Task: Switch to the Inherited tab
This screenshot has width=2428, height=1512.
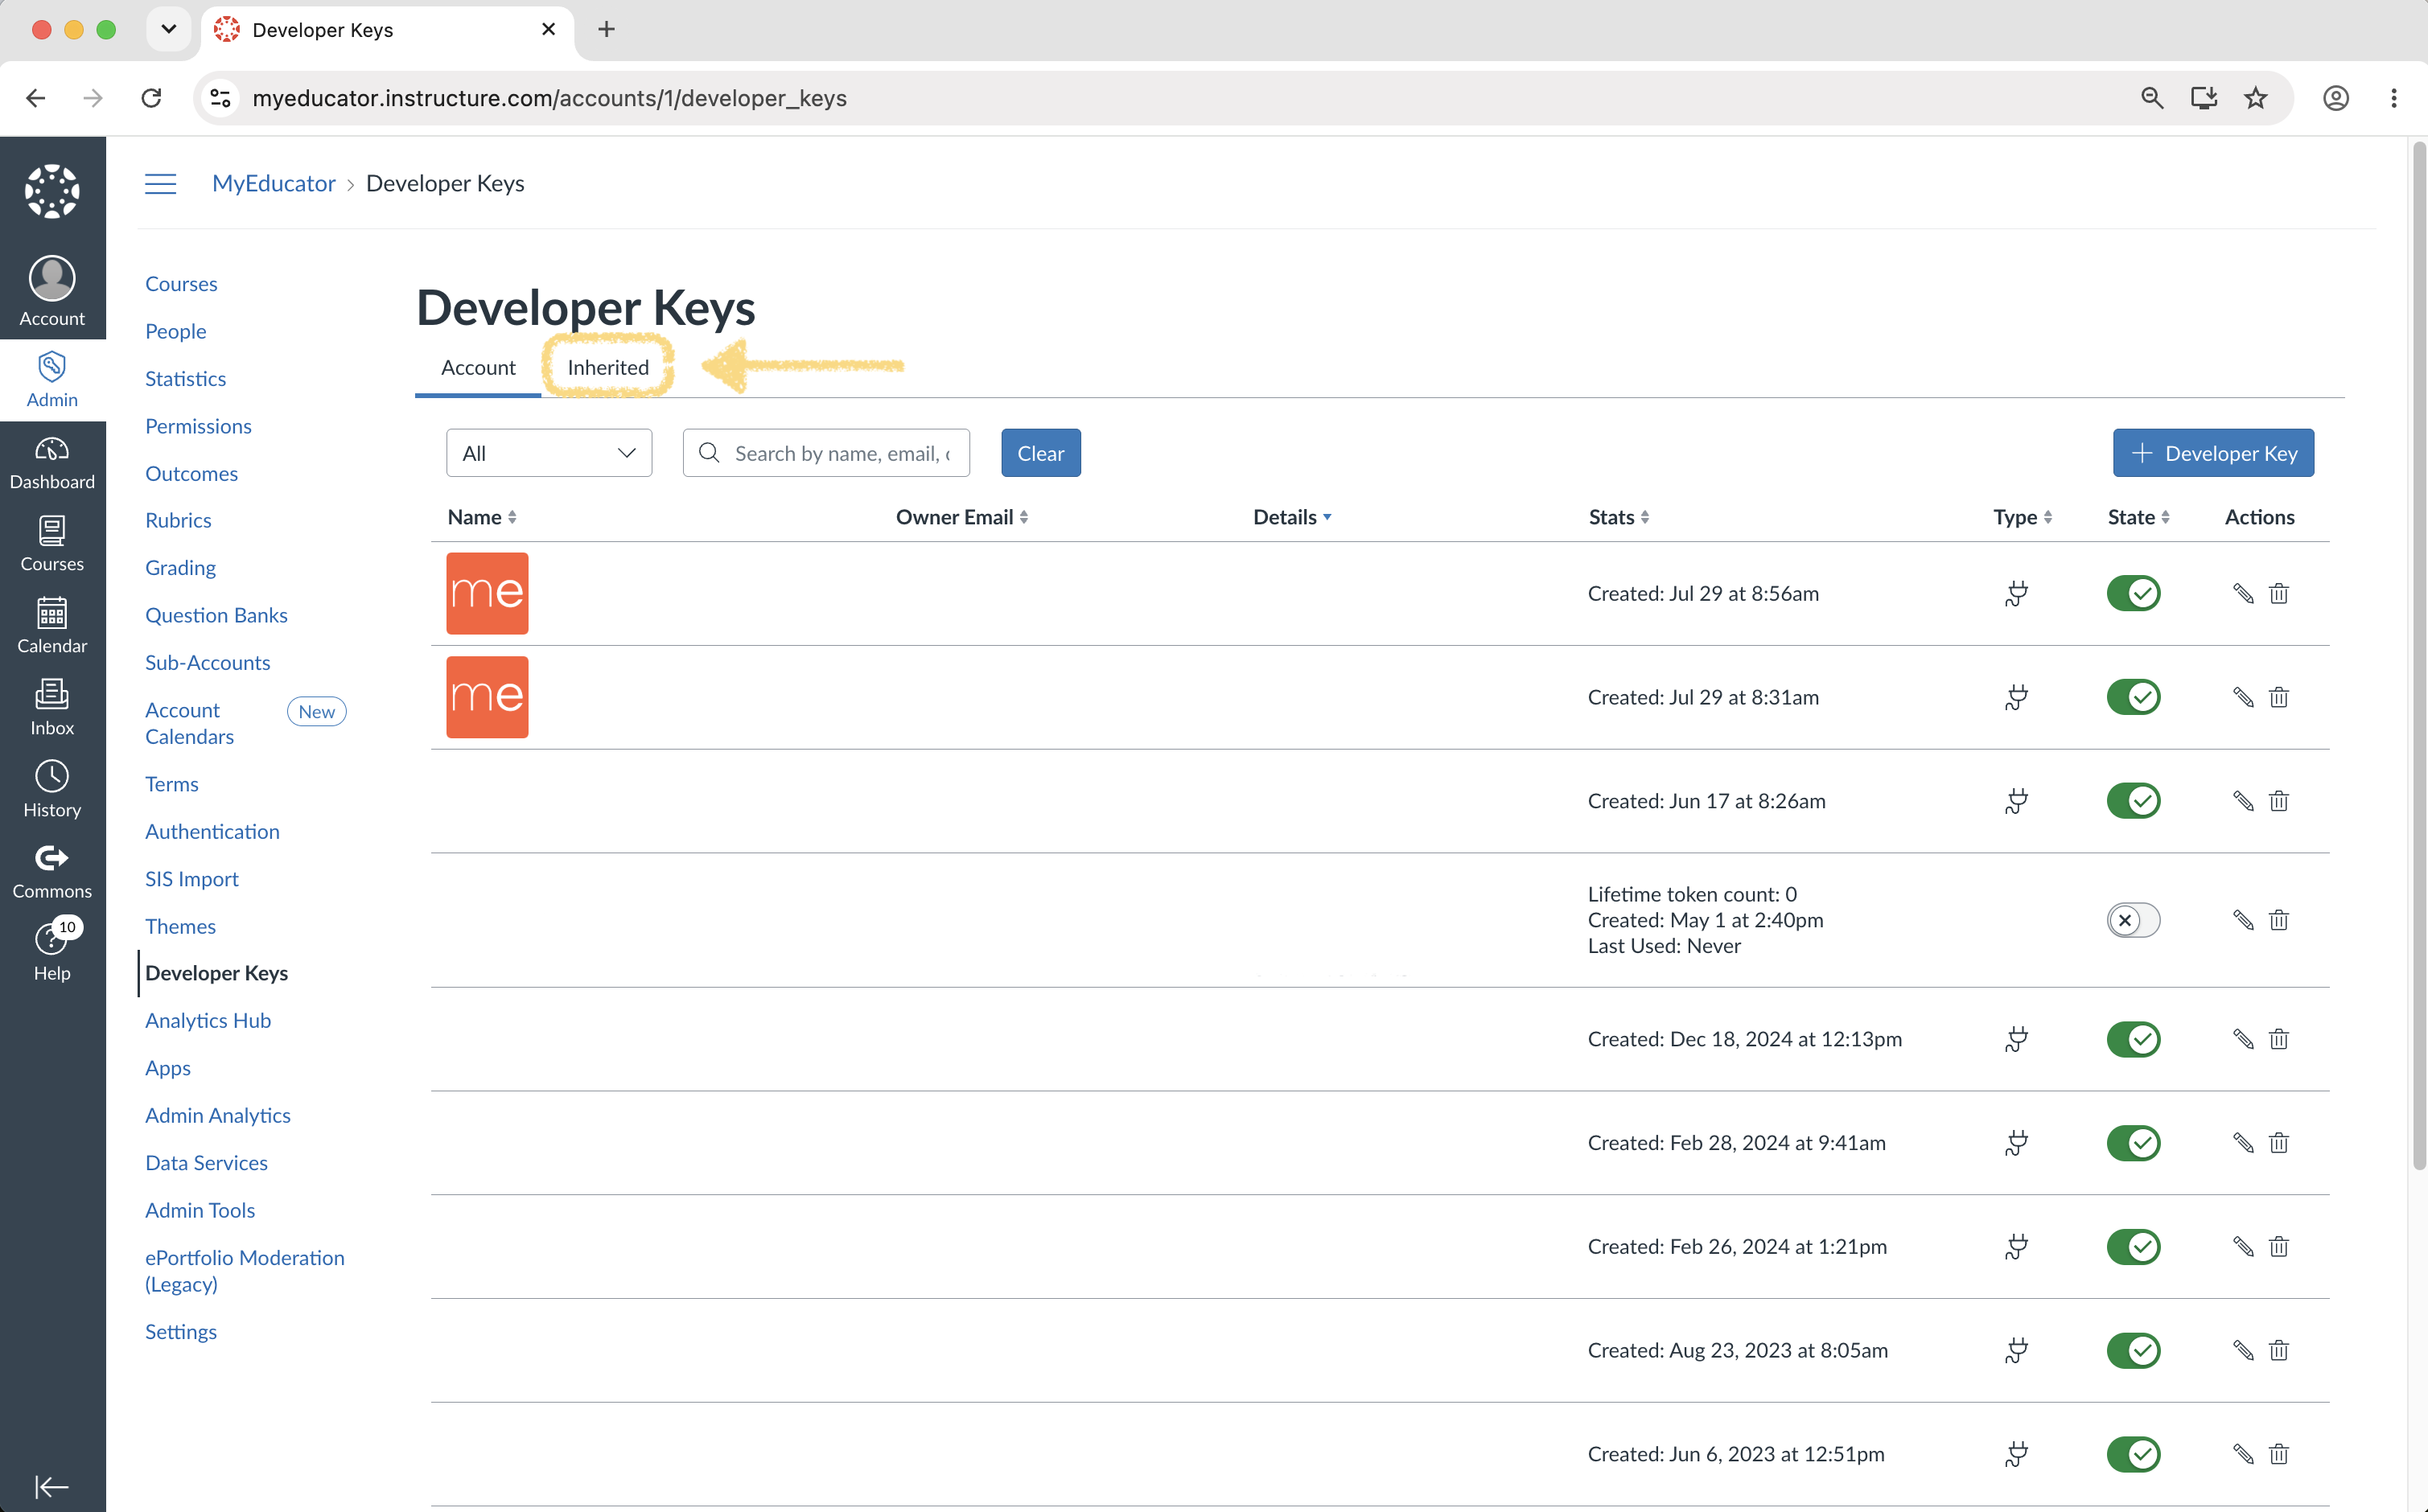Action: click(x=608, y=367)
